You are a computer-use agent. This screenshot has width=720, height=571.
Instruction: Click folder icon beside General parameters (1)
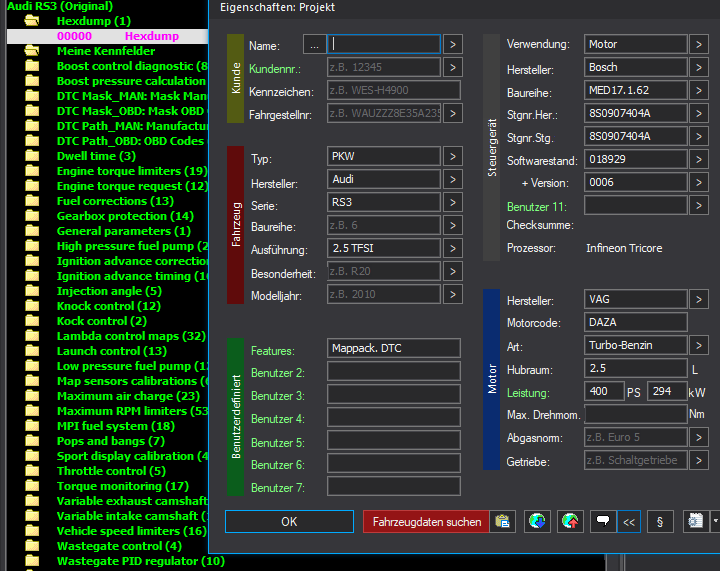[32, 231]
